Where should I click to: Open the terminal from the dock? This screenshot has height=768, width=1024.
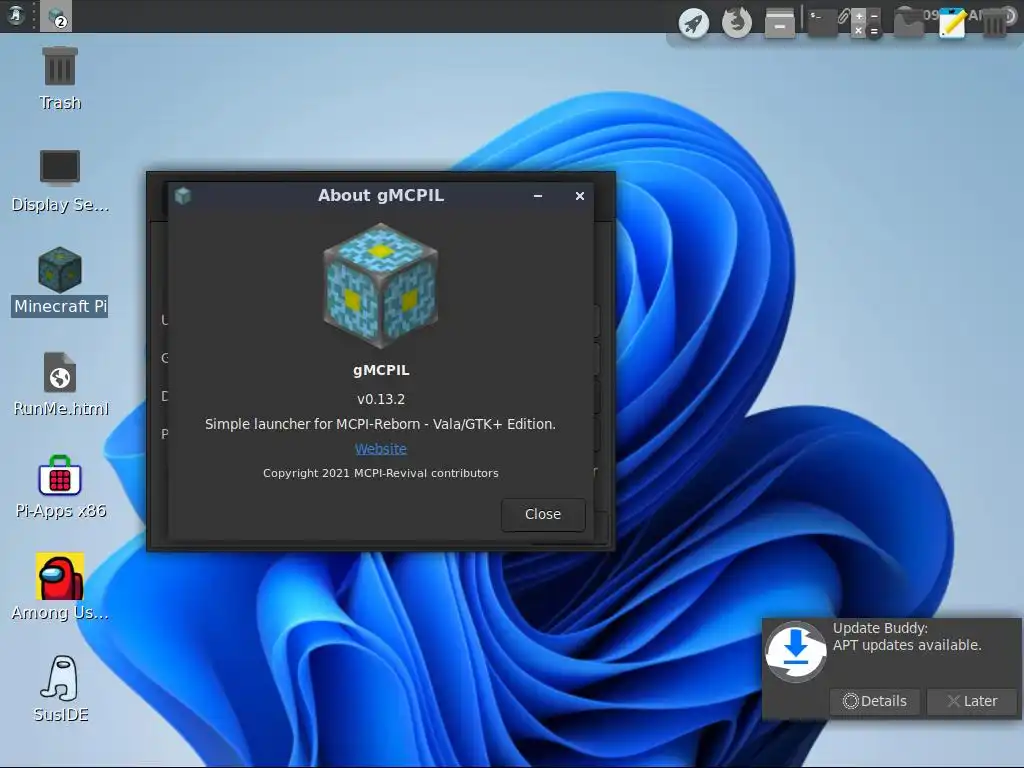coord(822,22)
